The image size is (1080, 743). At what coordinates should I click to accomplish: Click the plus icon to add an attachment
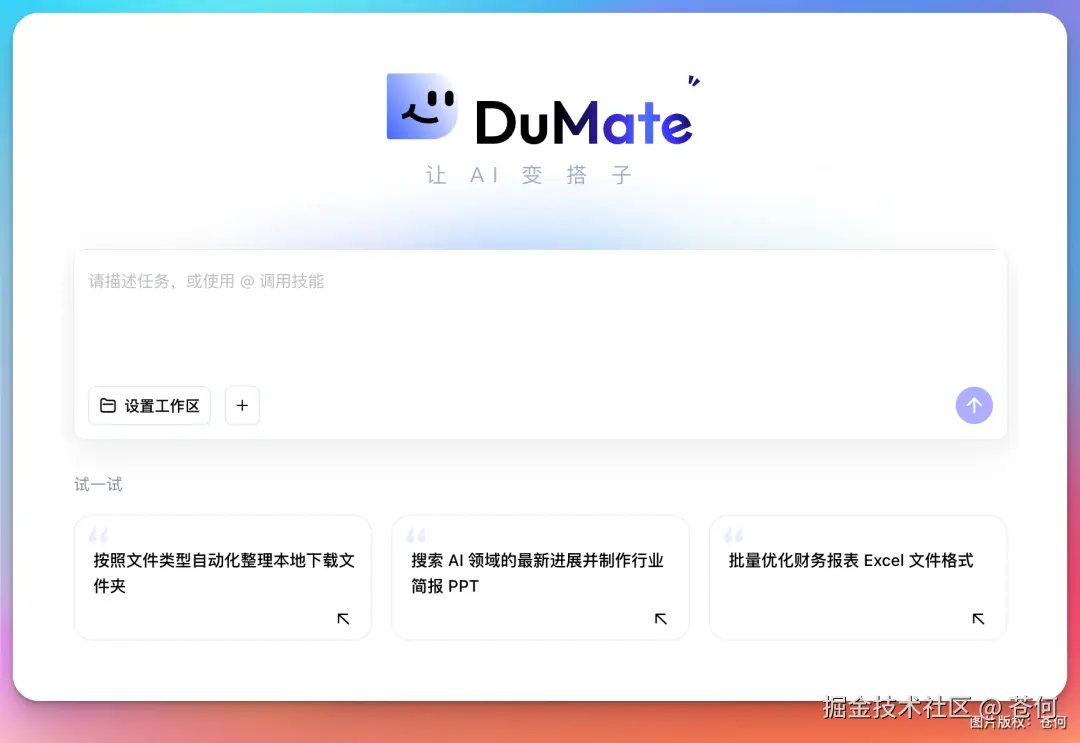242,405
